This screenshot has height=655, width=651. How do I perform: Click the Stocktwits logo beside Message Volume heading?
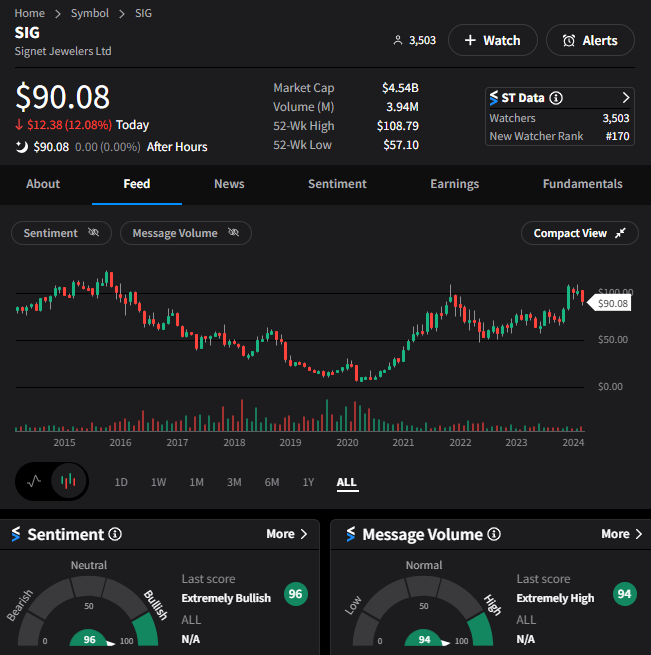pos(351,534)
